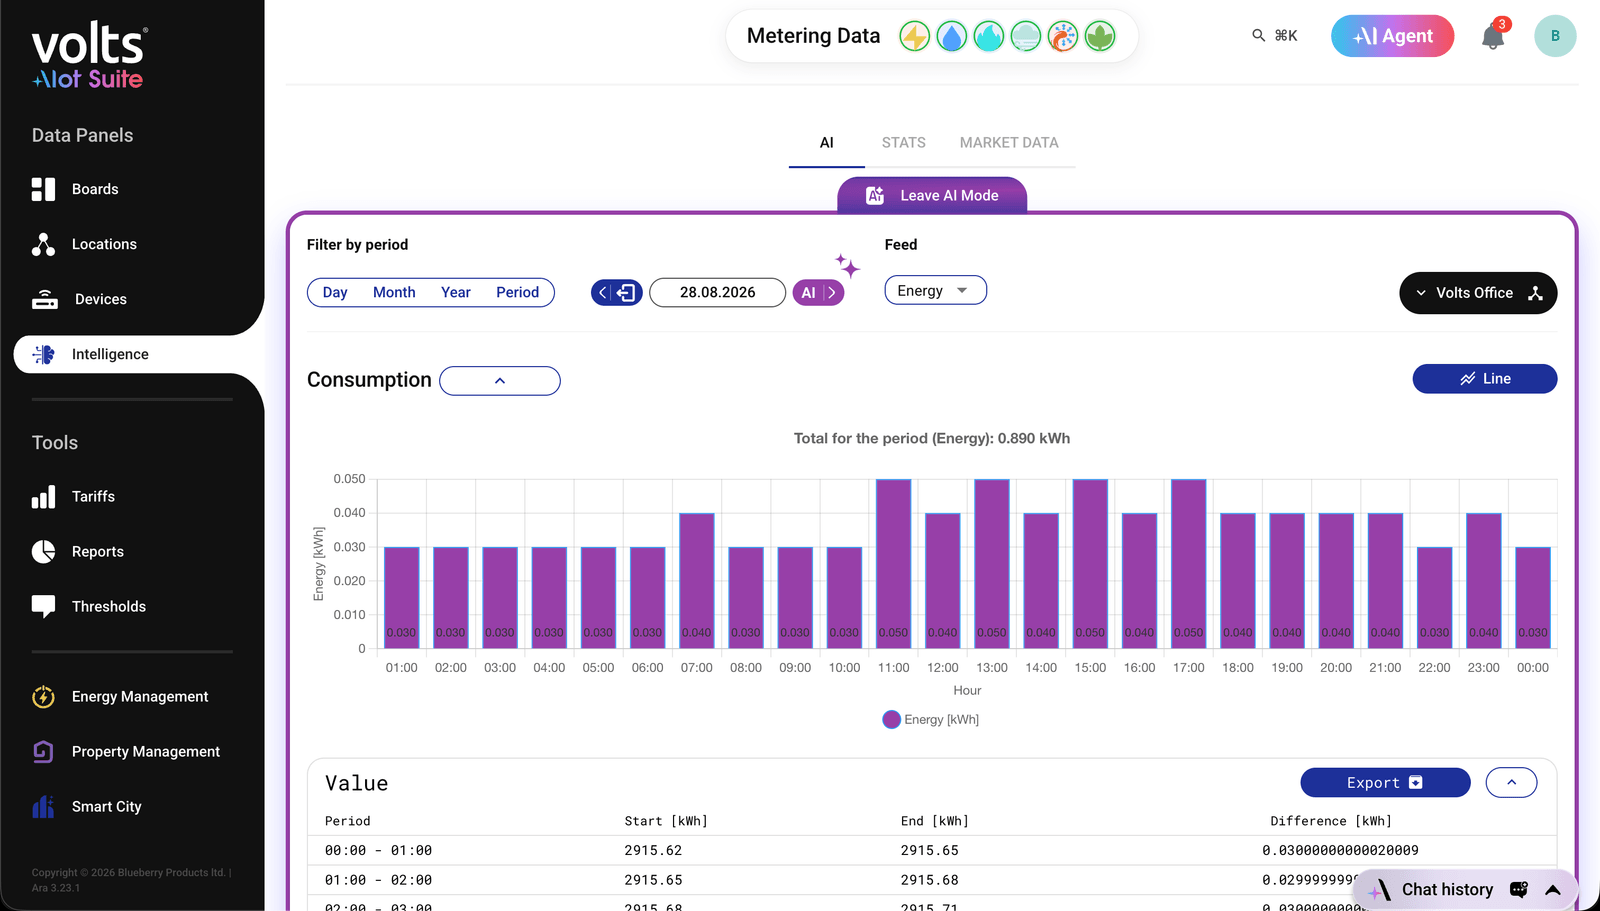Open Volts Office location dropdown
The image size is (1600, 911).
[1478, 293]
